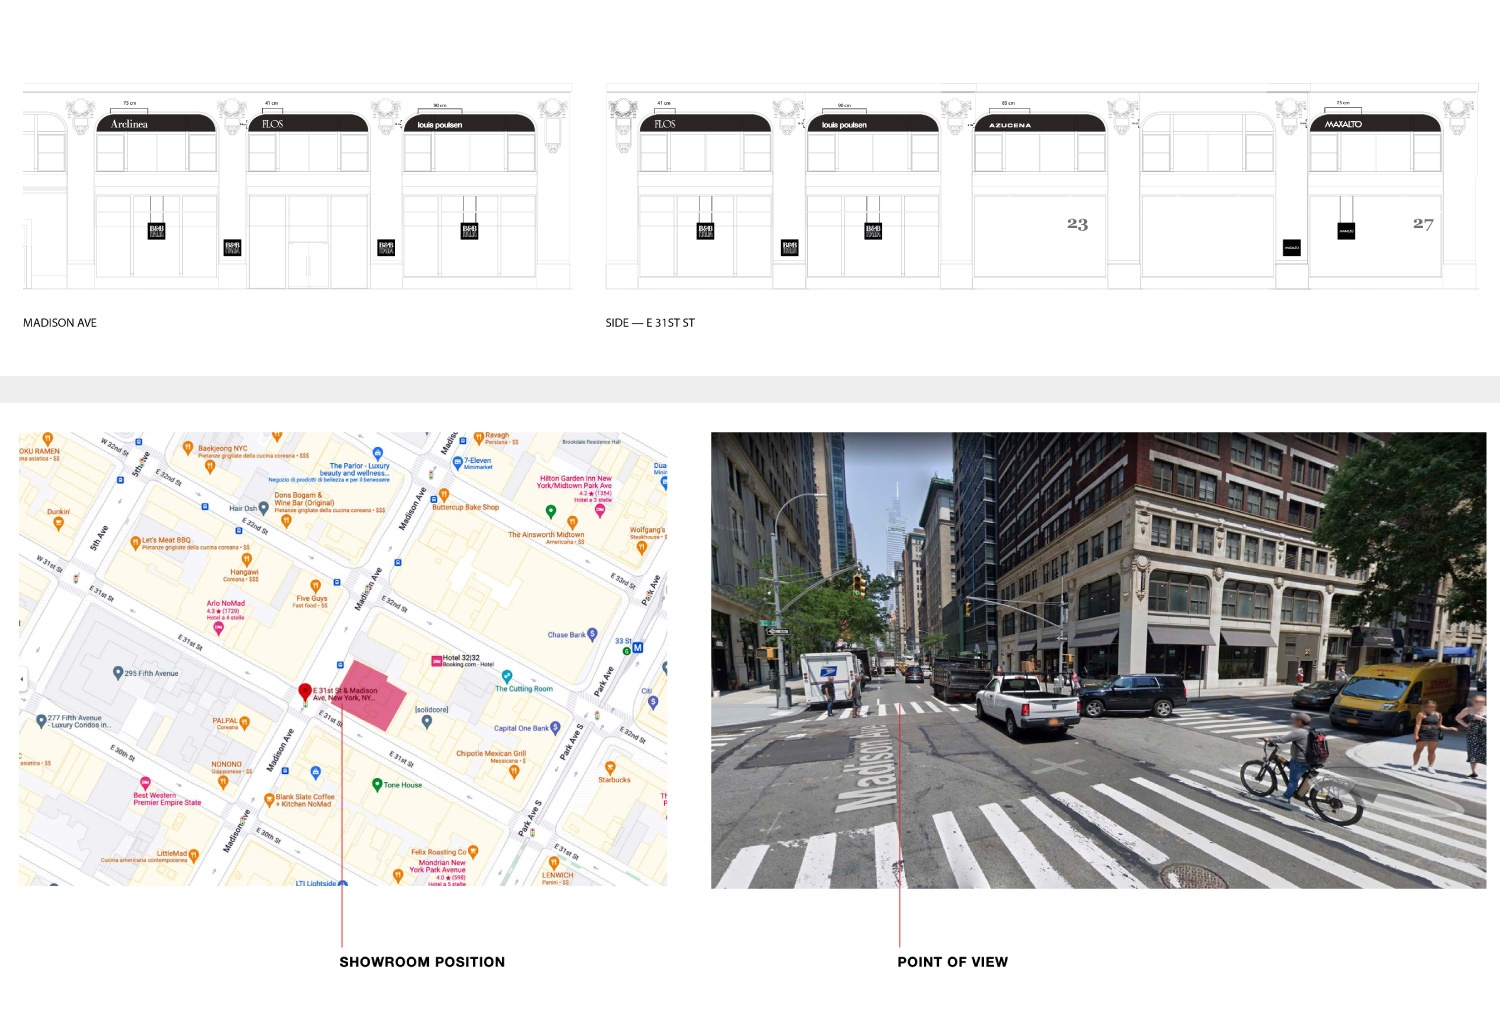Click the SHOWROOM POSITION caption
Viewport: 1500px width, 1018px height.
(422, 962)
